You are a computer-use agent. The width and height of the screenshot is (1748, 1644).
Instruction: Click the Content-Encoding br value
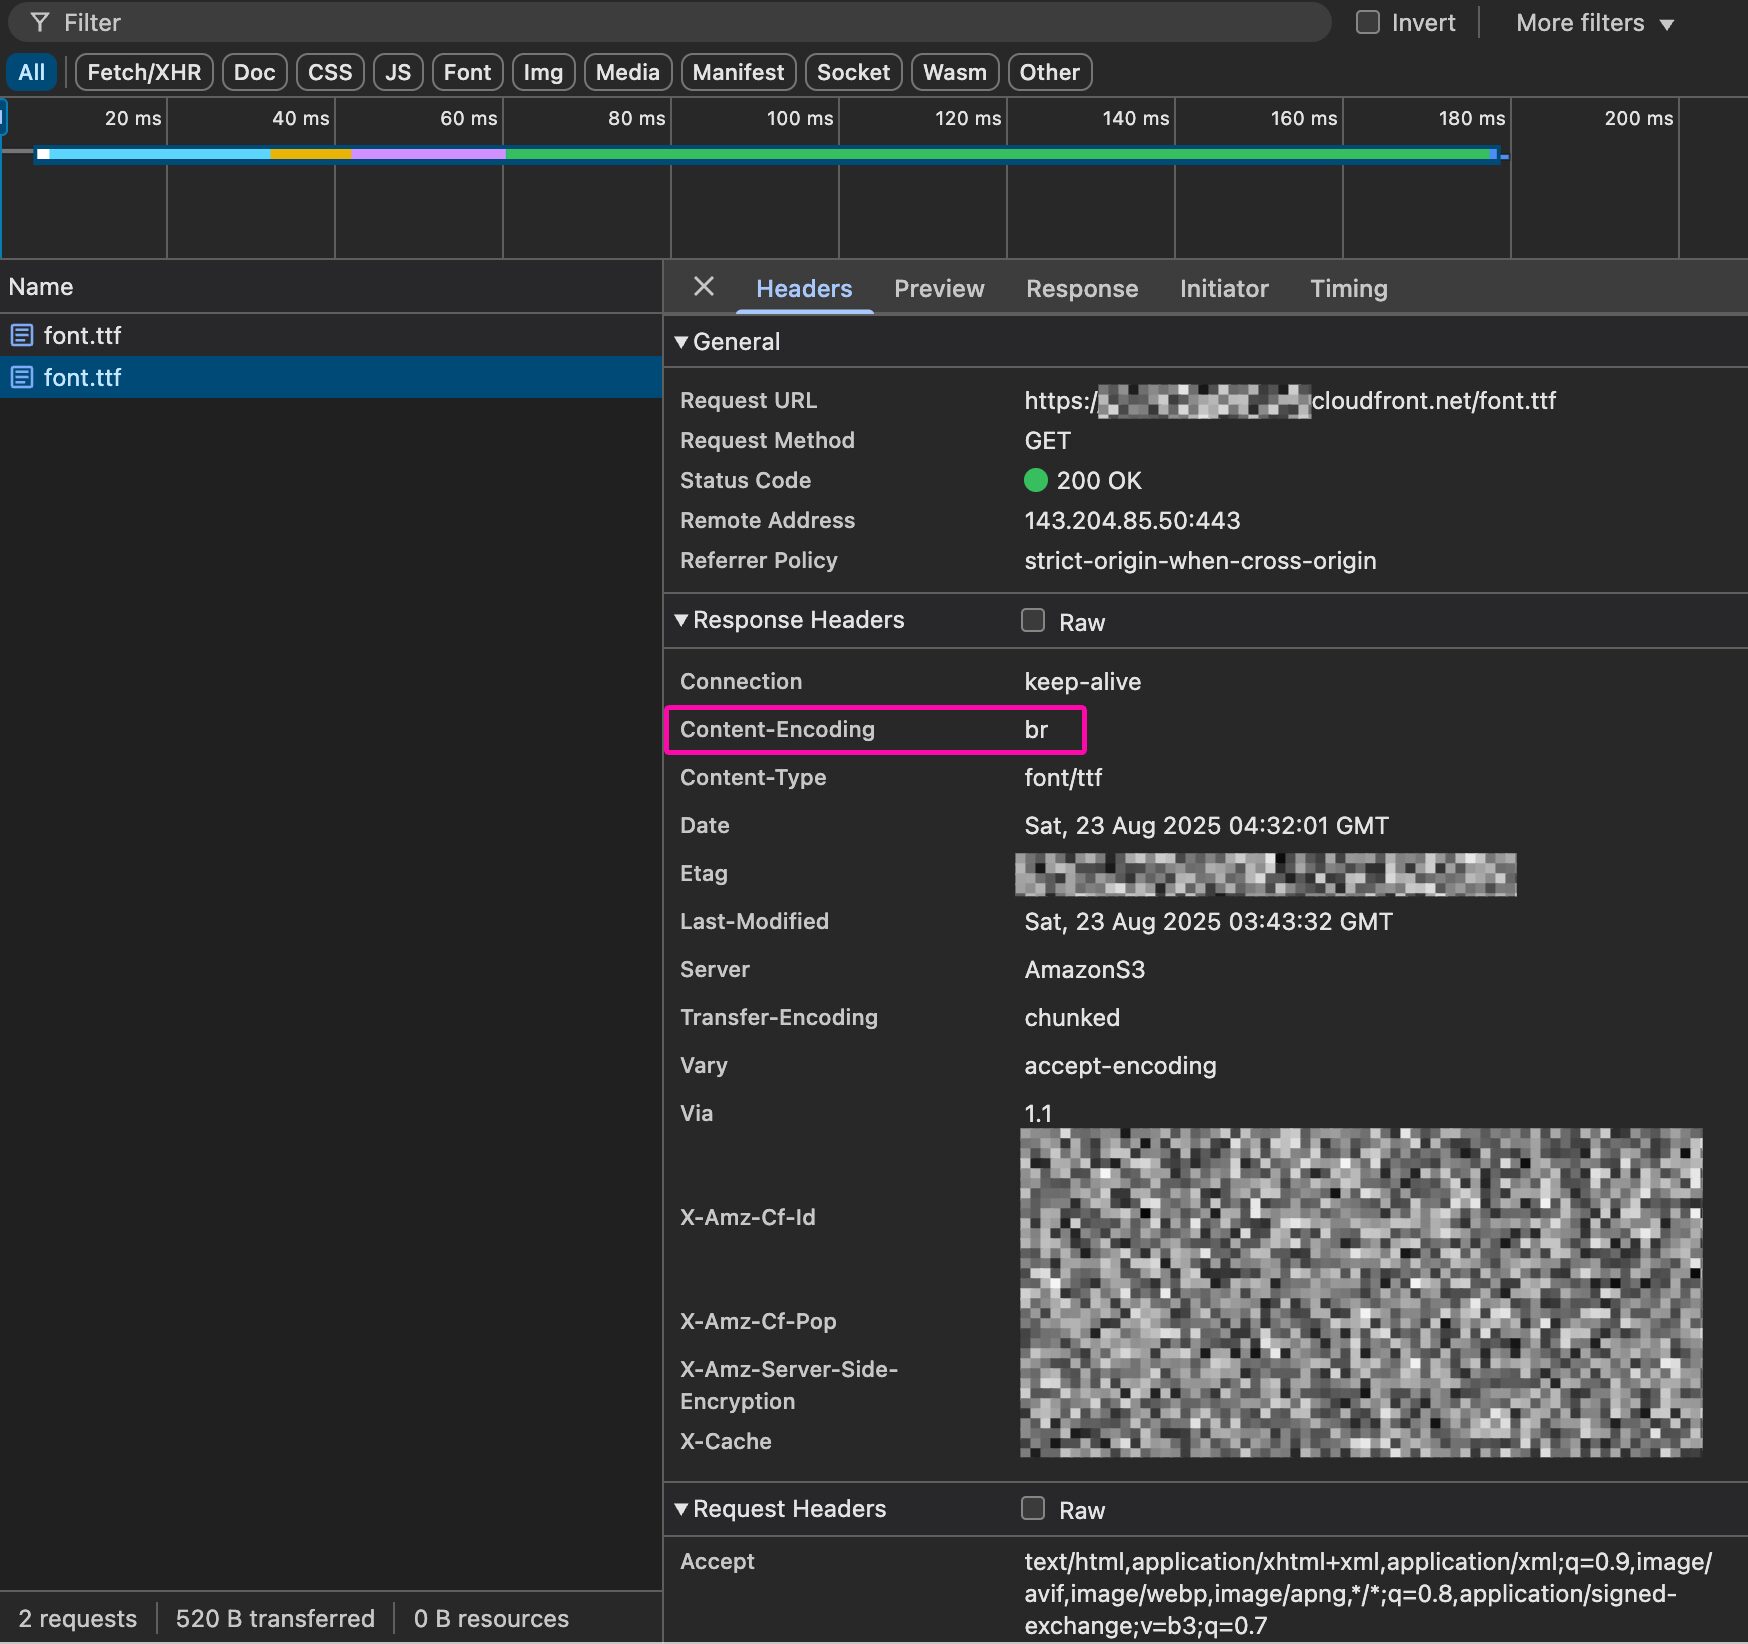1036,729
